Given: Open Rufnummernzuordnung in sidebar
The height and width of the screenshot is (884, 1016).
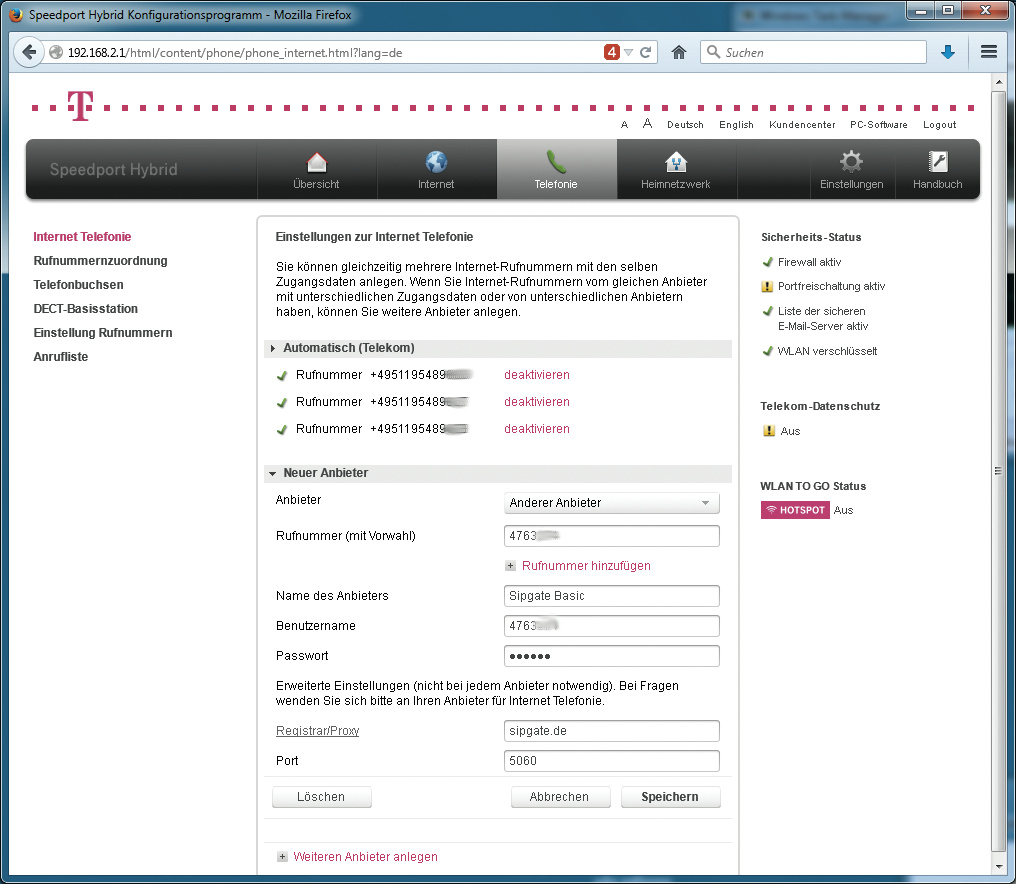Looking at the screenshot, I should point(100,261).
